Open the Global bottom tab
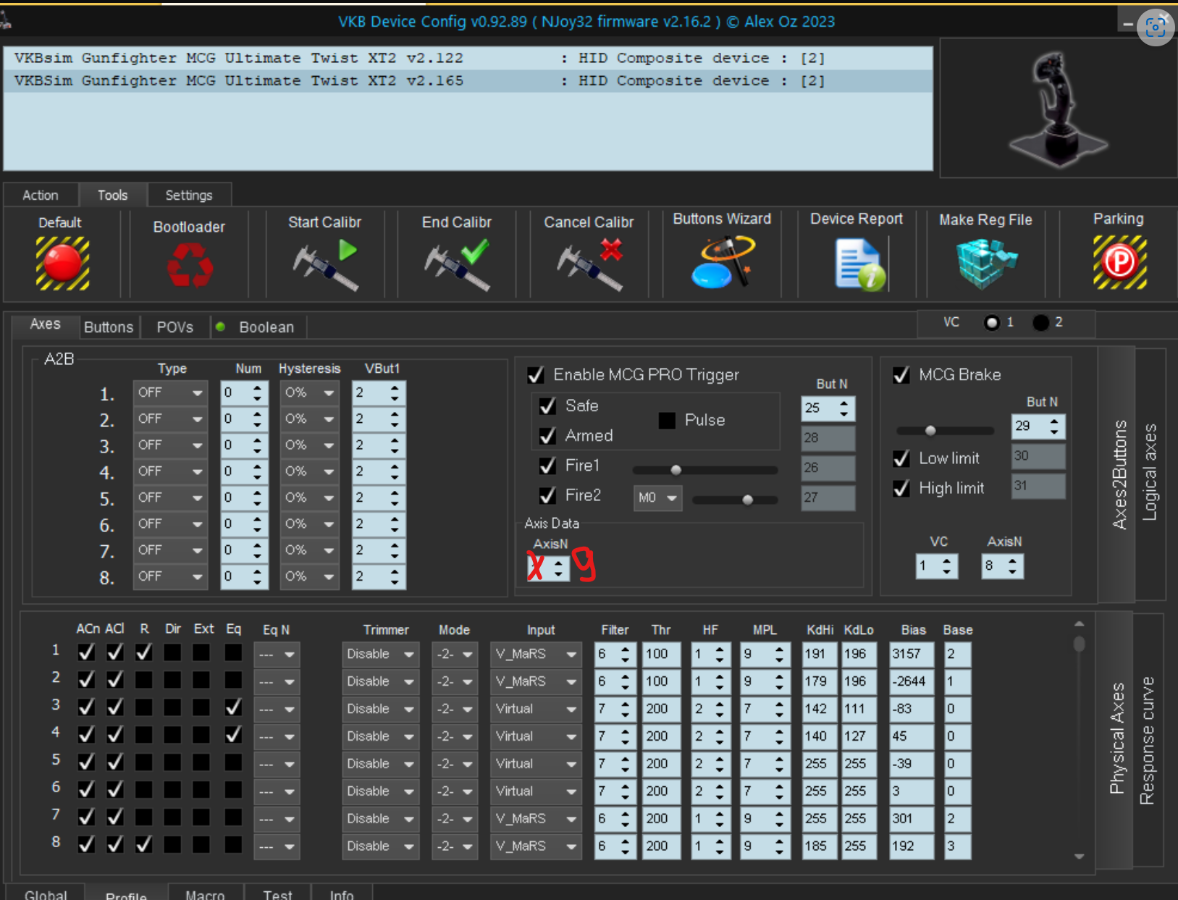Image resolution: width=1178 pixels, height=900 pixels. pos(45,894)
